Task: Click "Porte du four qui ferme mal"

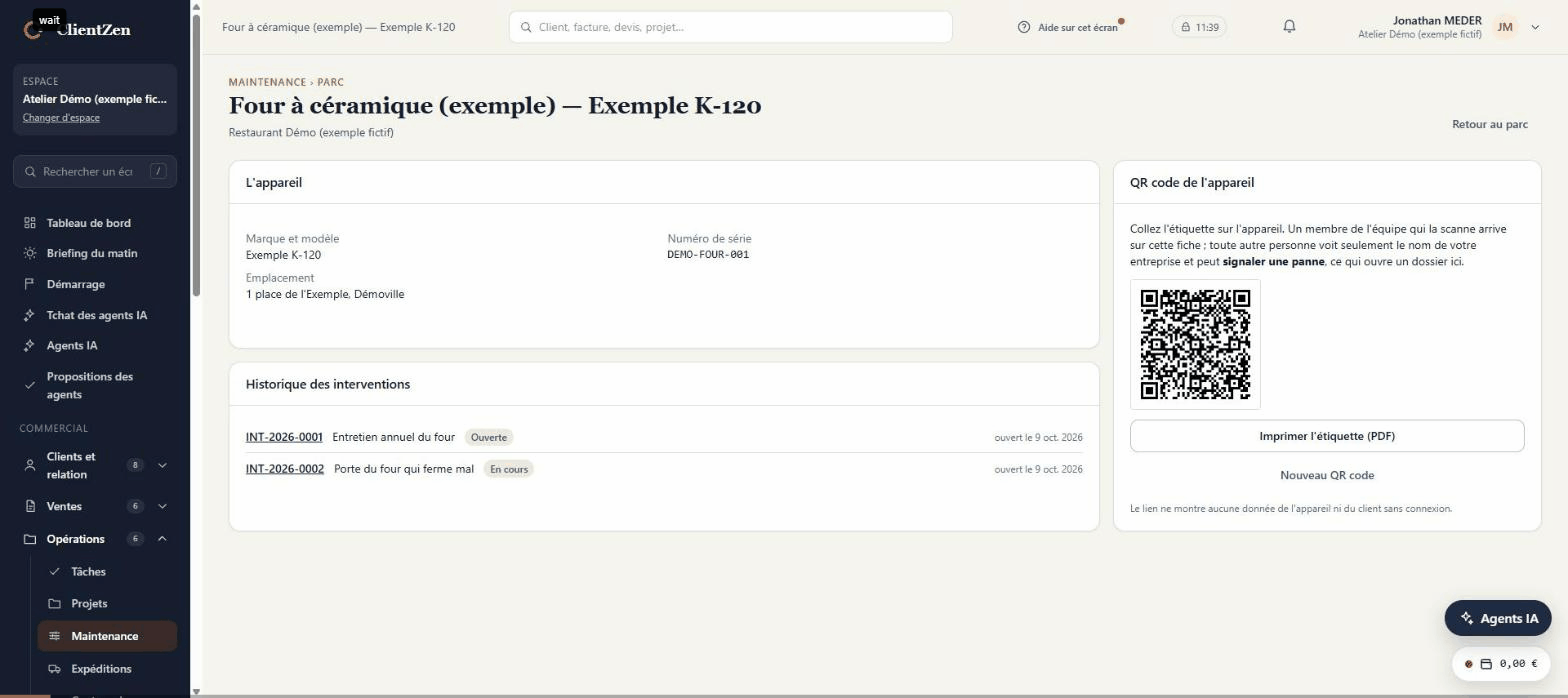Action: [404, 469]
